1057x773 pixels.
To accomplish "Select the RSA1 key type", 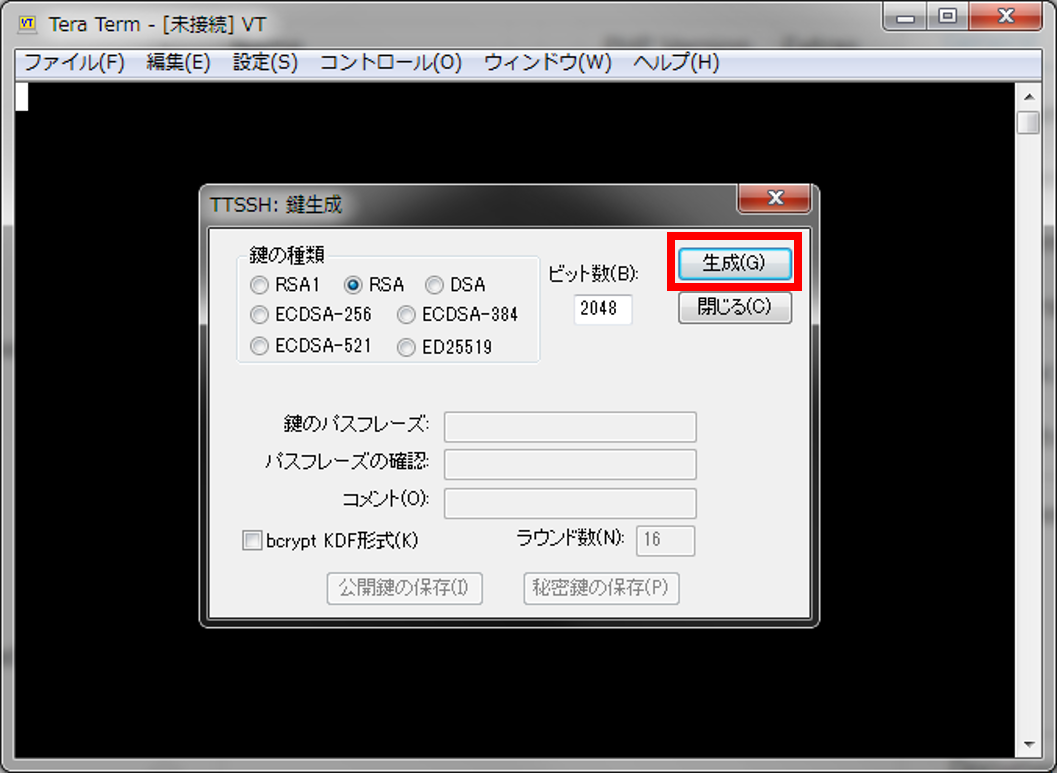I will point(260,285).
